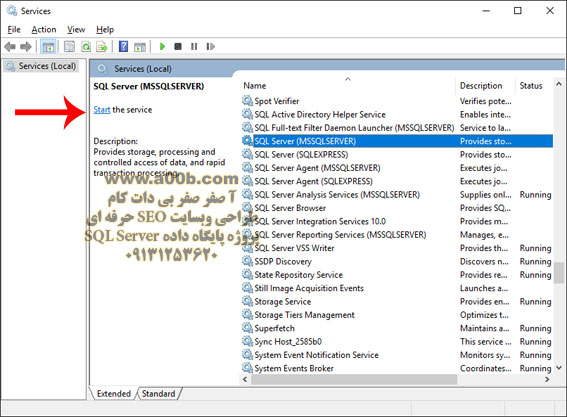Select SQL Server Agent (MSSQLSERVER) row
The height and width of the screenshot is (417, 567).
point(397,168)
